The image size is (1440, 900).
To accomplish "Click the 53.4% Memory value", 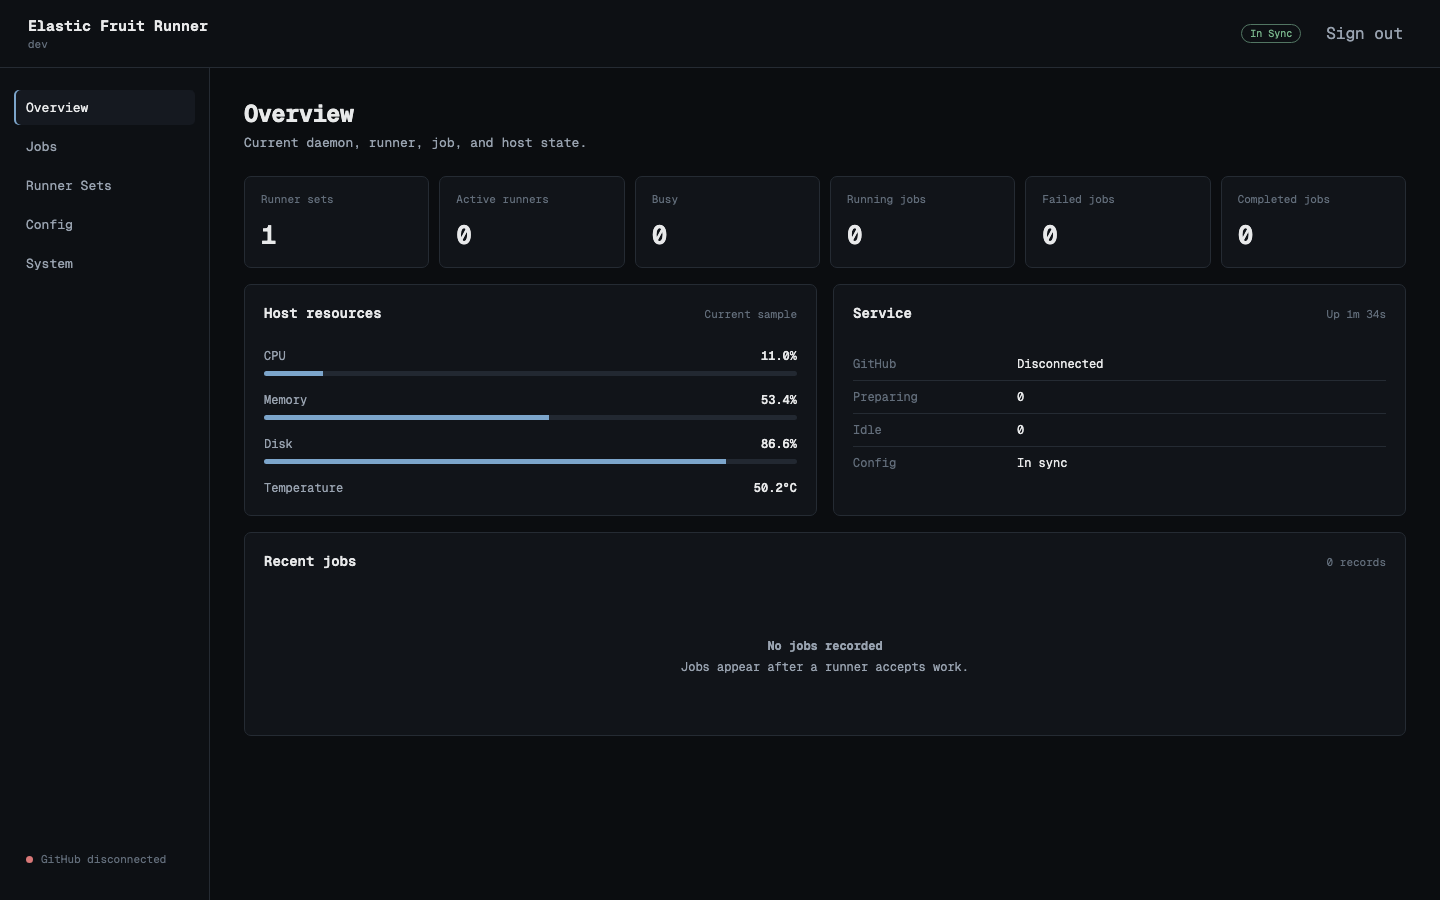I will pos(779,400).
